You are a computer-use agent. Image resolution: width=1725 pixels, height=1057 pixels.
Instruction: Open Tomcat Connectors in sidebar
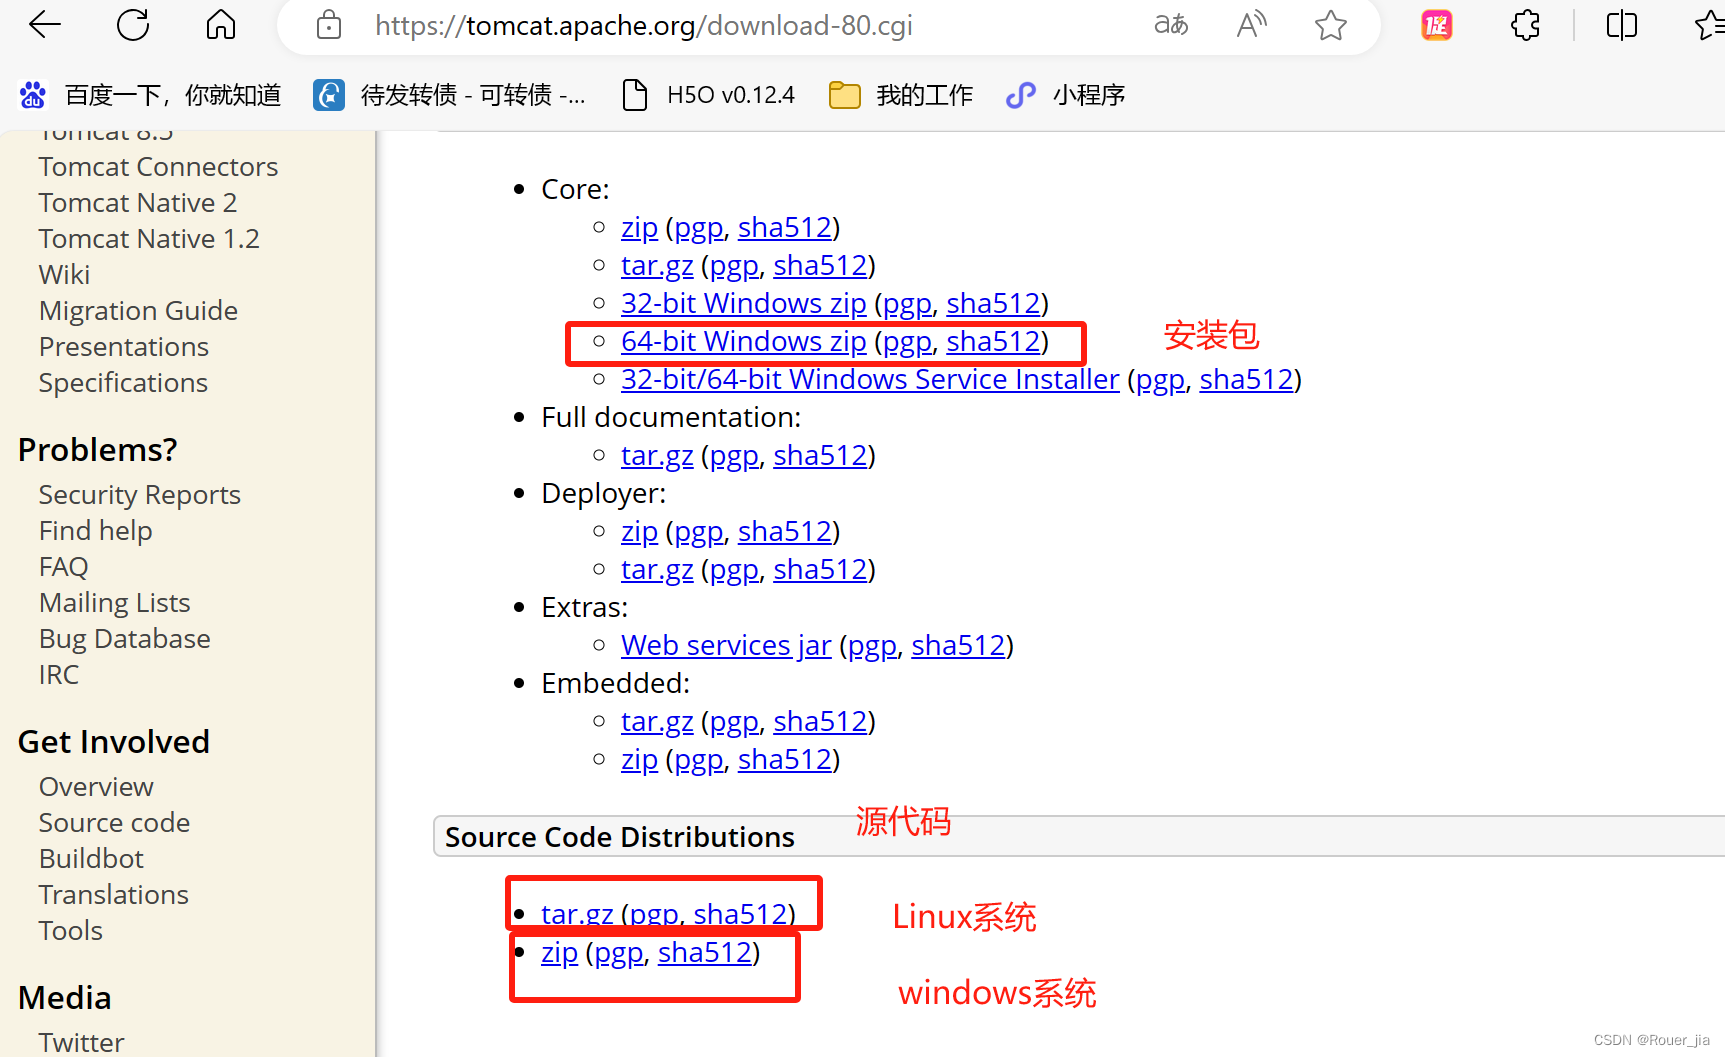click(158, 167)
